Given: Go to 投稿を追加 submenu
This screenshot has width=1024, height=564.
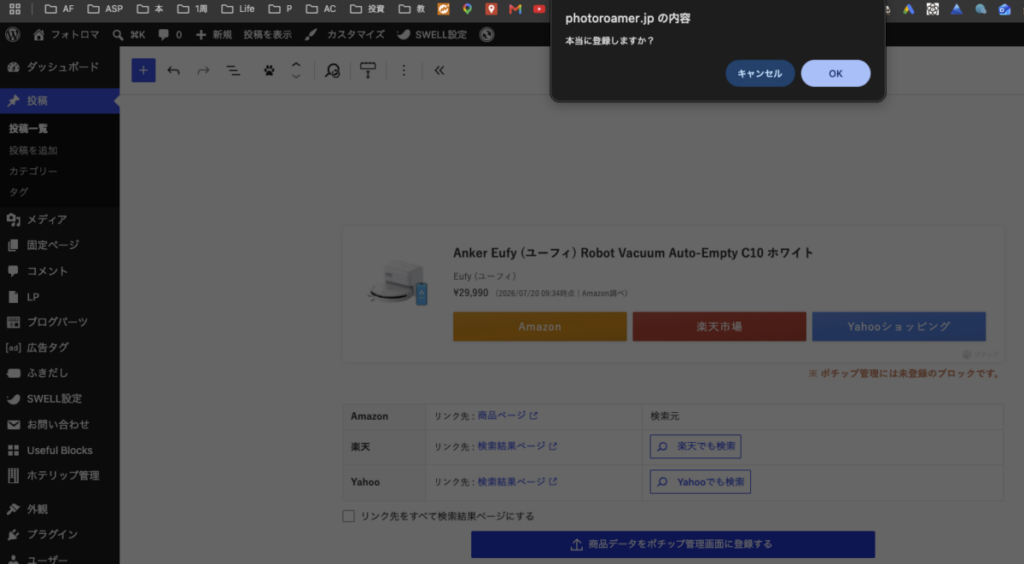Looking at the screenshot, I should [x=33, y=150].
